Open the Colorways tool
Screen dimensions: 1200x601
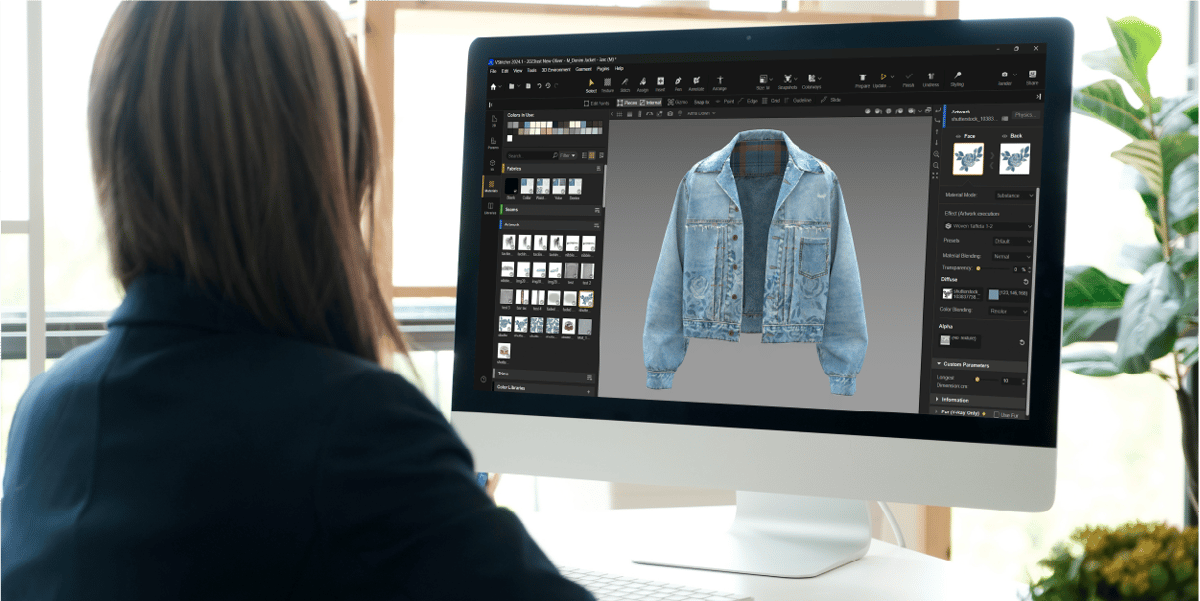coord(811,81)
